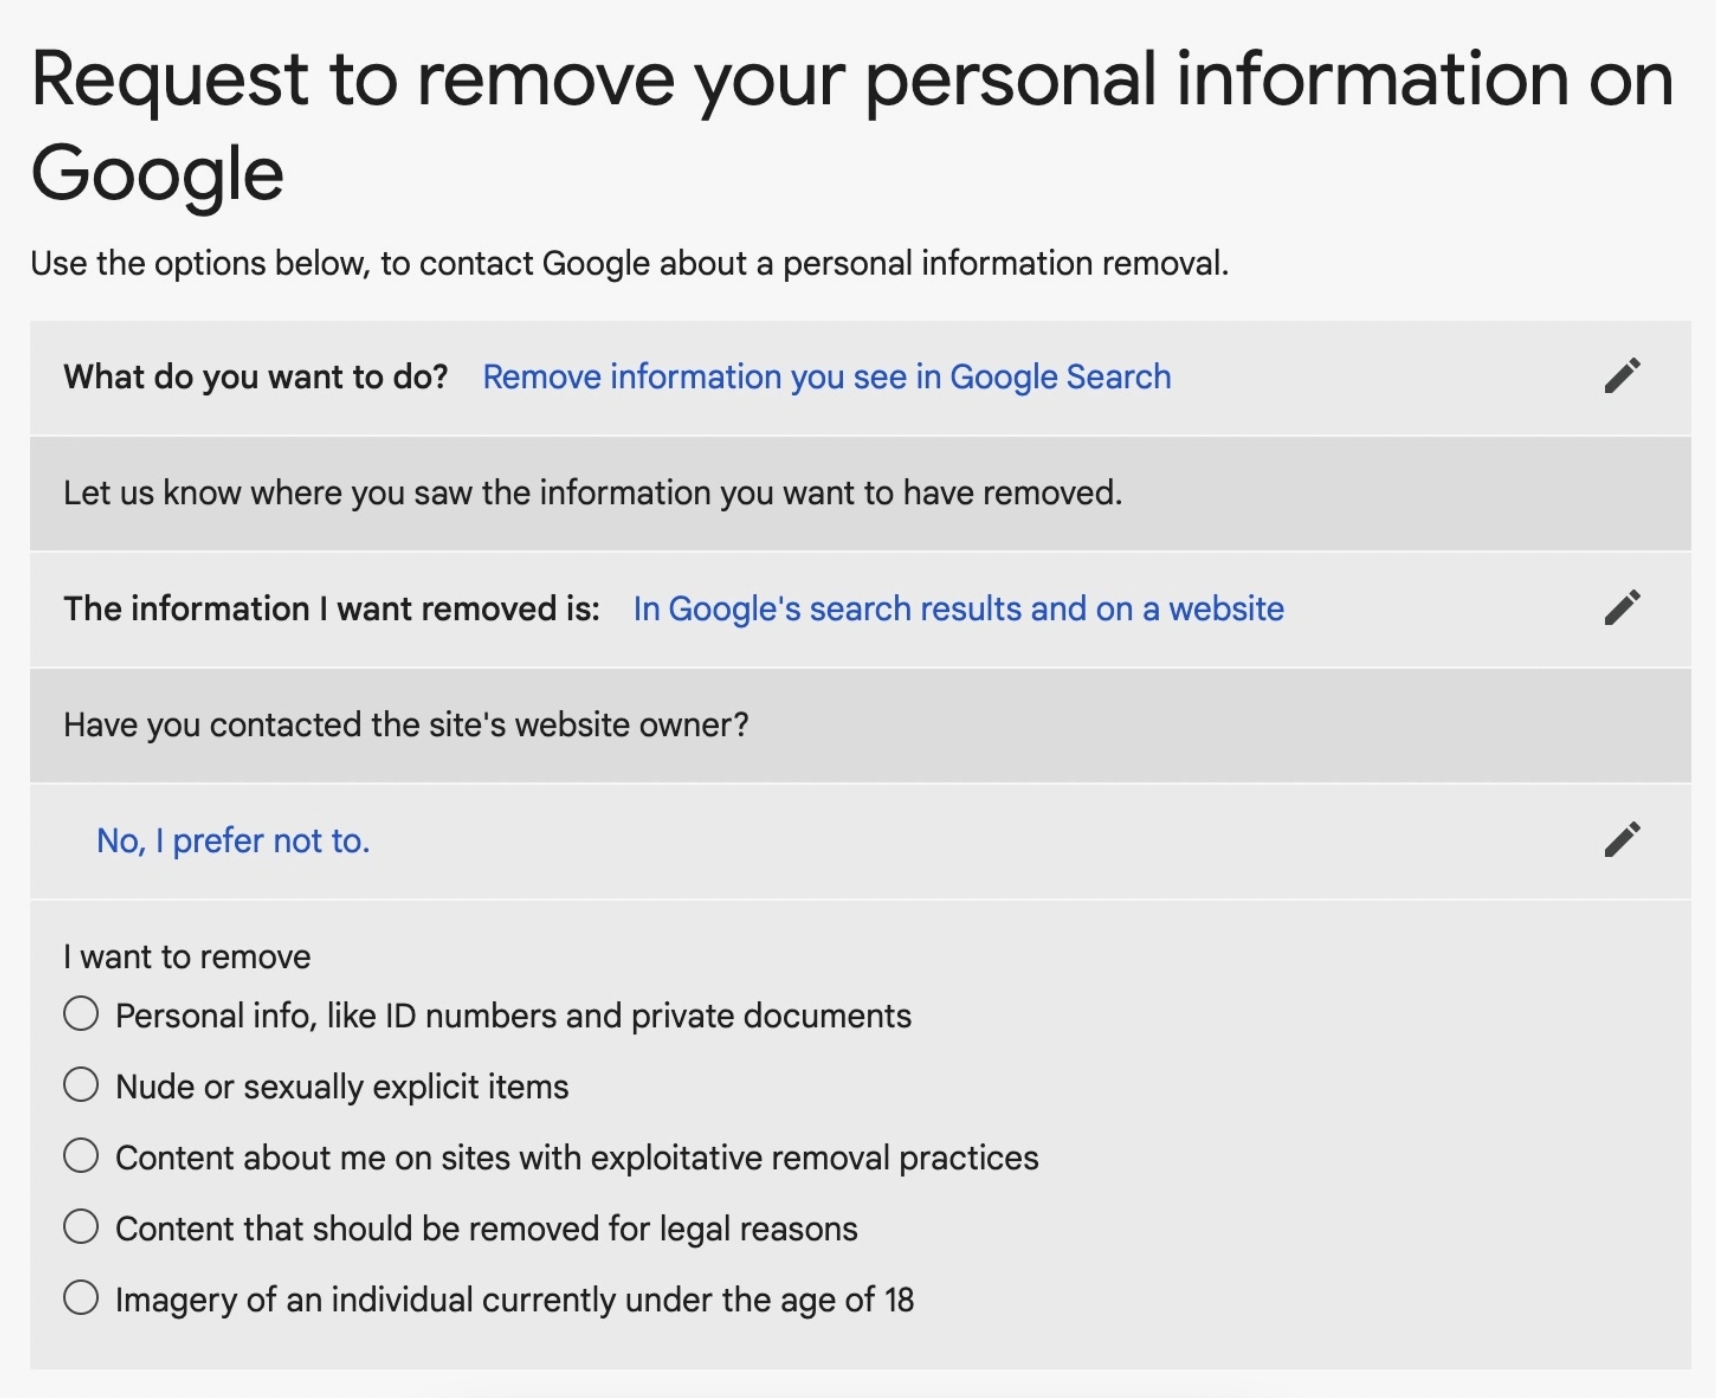Click the 'Use the options below' subtitle text
Image resolution: width=1716 pixels, height=1398 pixels.
(x=629, y=263)
